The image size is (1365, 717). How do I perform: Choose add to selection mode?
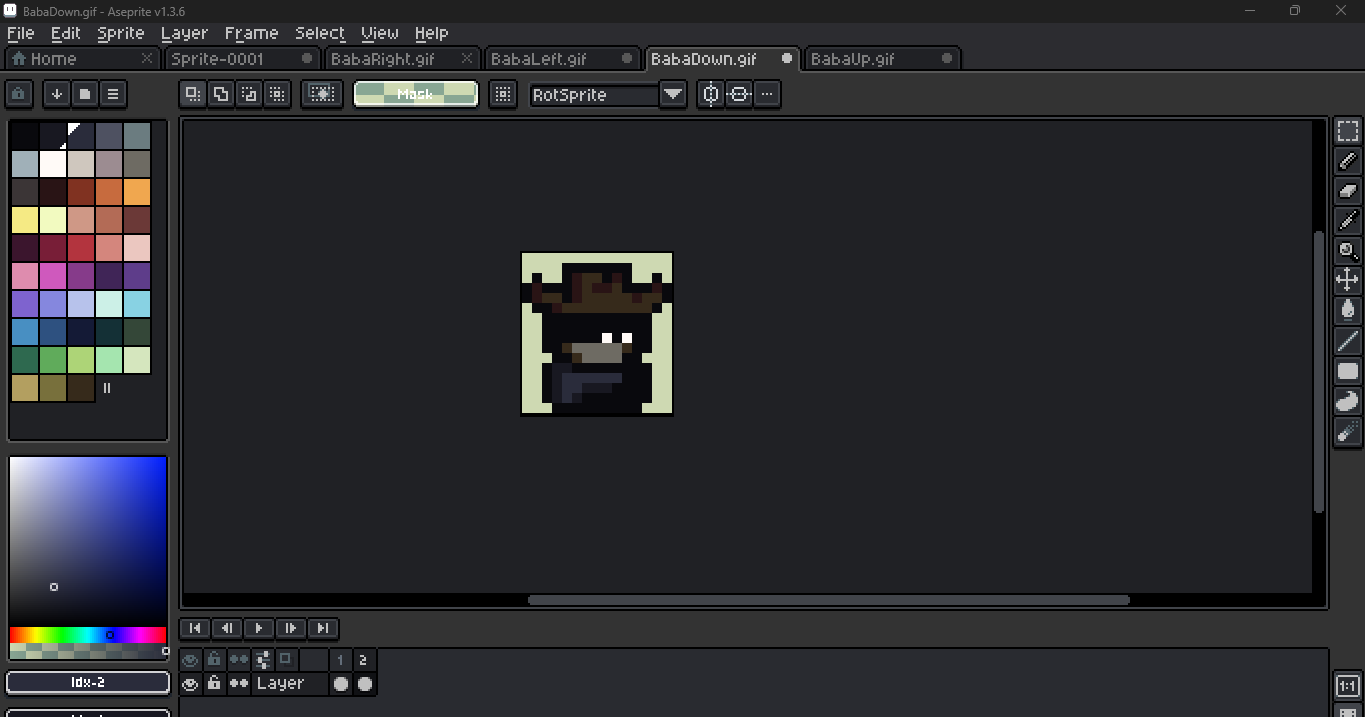click(221, 94)
